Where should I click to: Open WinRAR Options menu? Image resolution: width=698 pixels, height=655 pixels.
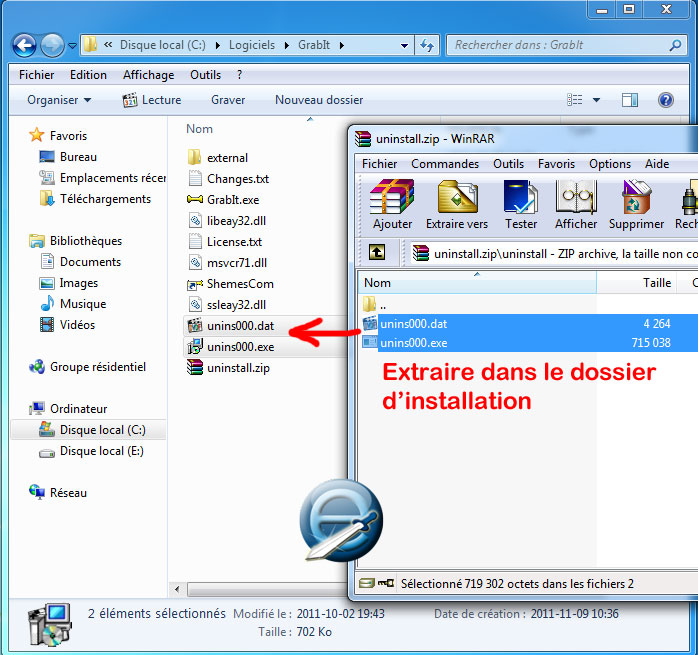(610, 164)
